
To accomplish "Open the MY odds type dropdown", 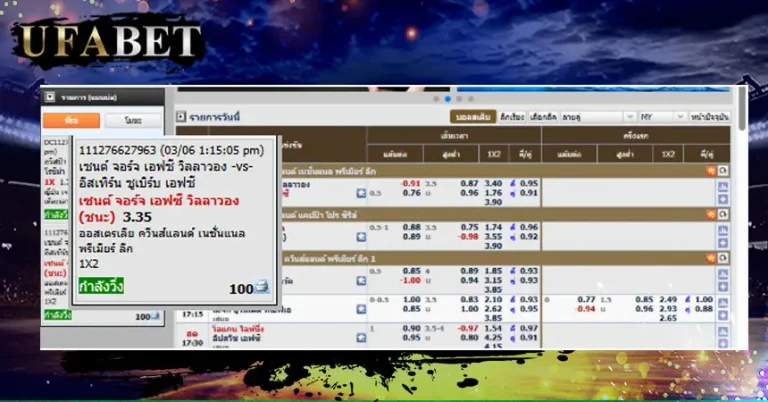I will pyautogui.click(x=662, y=117).
